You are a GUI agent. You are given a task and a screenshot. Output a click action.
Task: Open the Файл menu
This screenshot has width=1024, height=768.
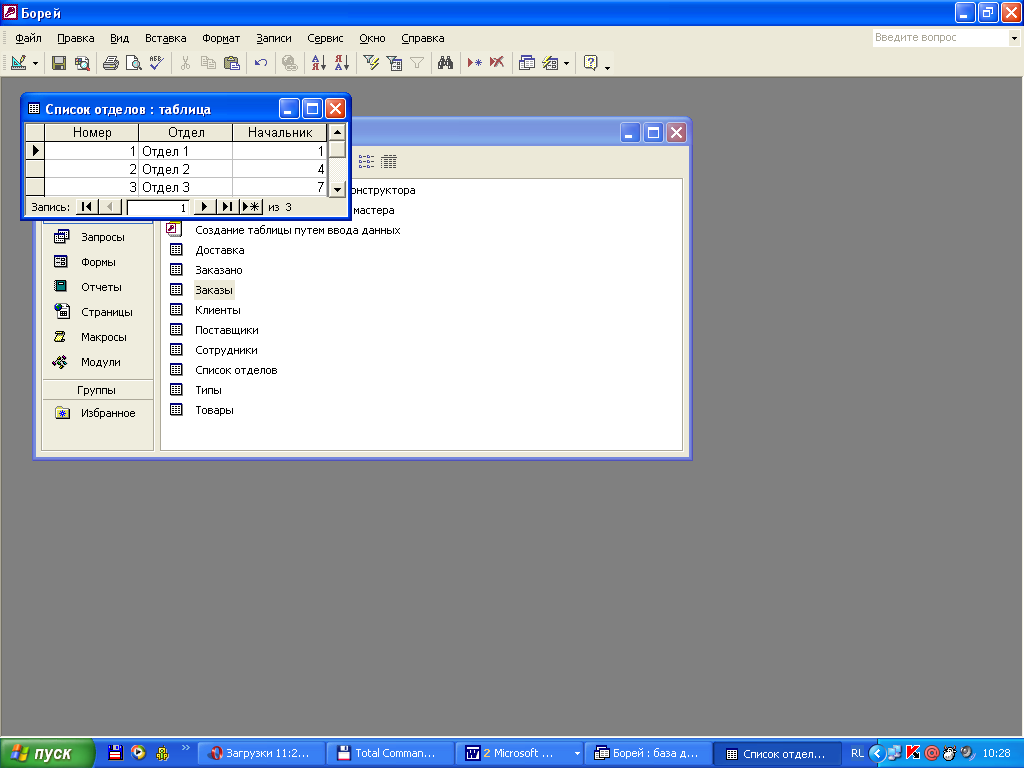[x=28, y=38]
